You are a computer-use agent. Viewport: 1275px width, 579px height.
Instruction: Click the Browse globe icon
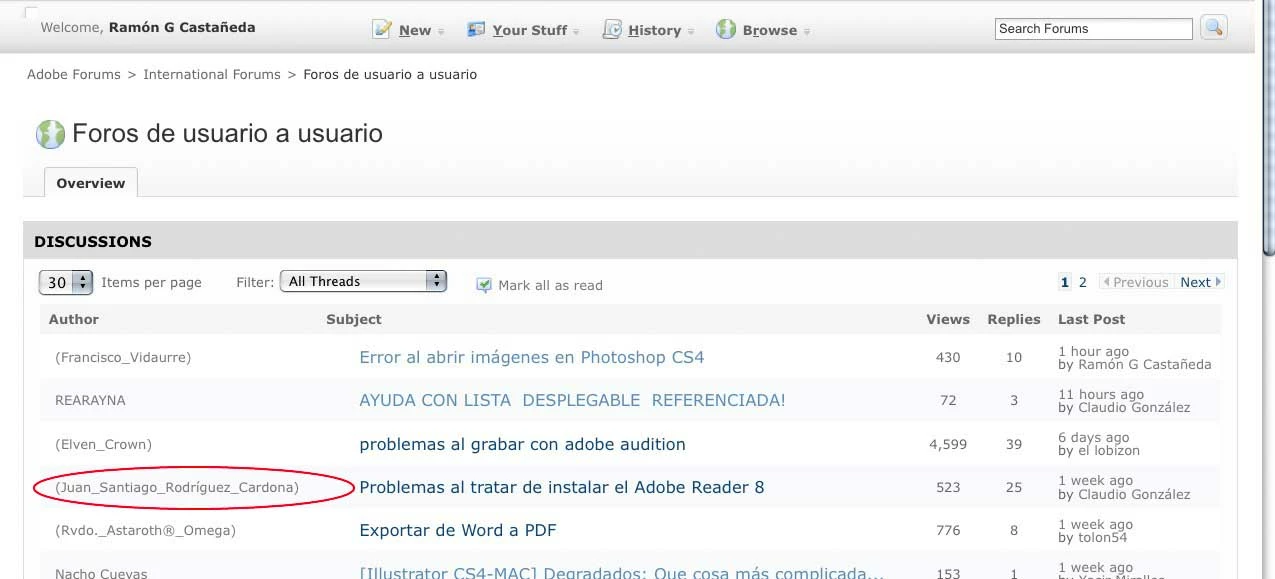(726, 29)
